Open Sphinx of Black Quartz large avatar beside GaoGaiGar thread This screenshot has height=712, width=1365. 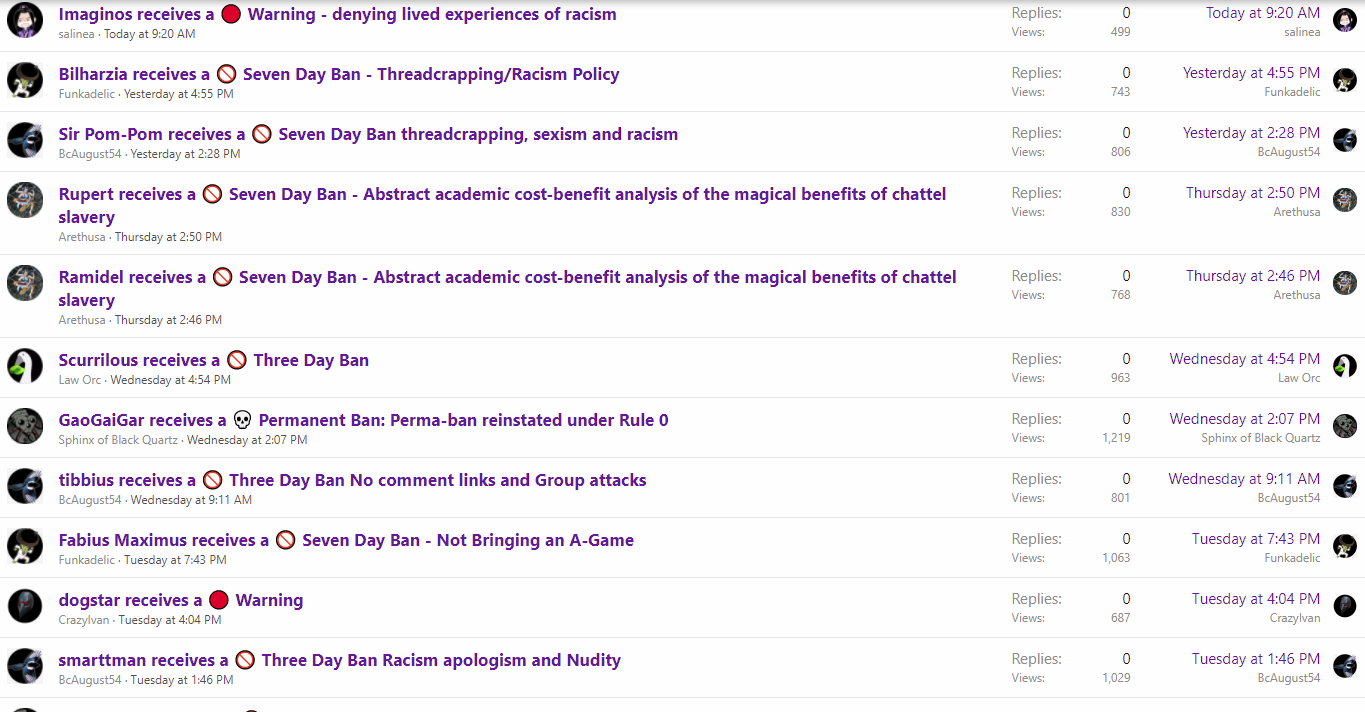[25, 426]
